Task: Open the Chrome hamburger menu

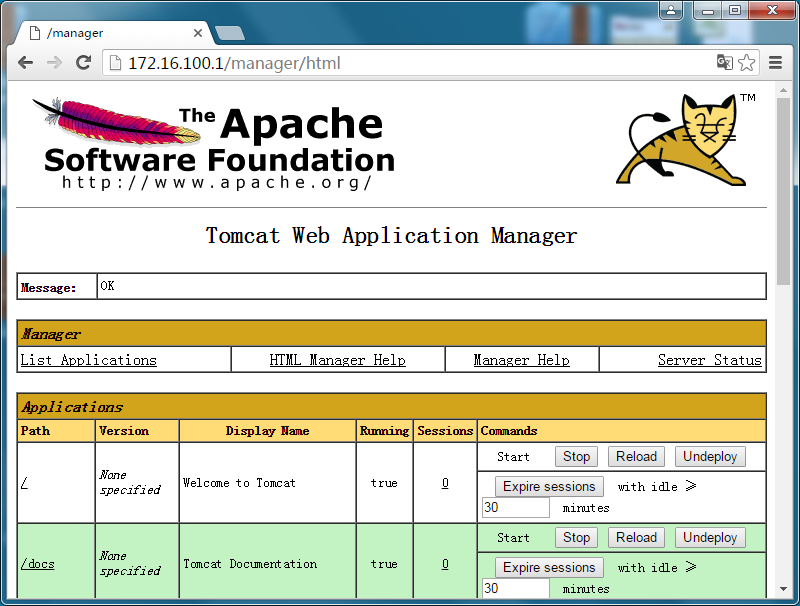Action: (776, 62)
